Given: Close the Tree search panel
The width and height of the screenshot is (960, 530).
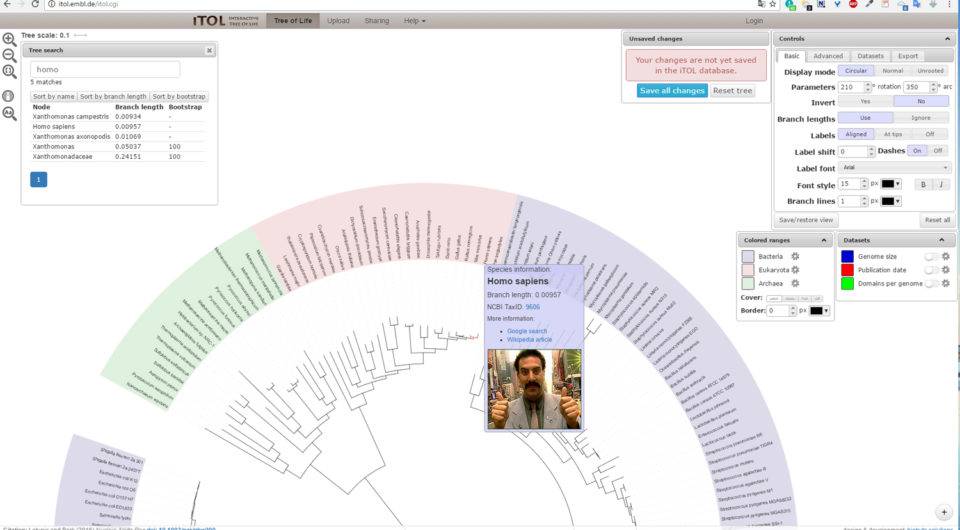Looking at the screenshot, I should click(209, 50).
